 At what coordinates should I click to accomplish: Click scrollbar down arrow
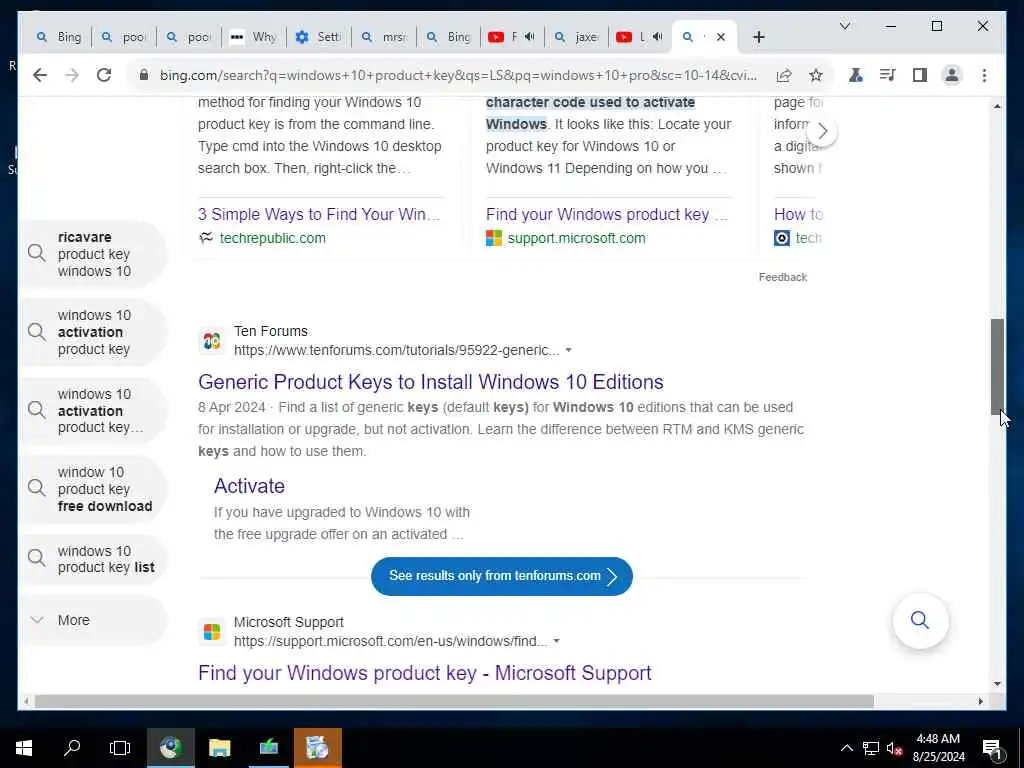pos(997,684)
